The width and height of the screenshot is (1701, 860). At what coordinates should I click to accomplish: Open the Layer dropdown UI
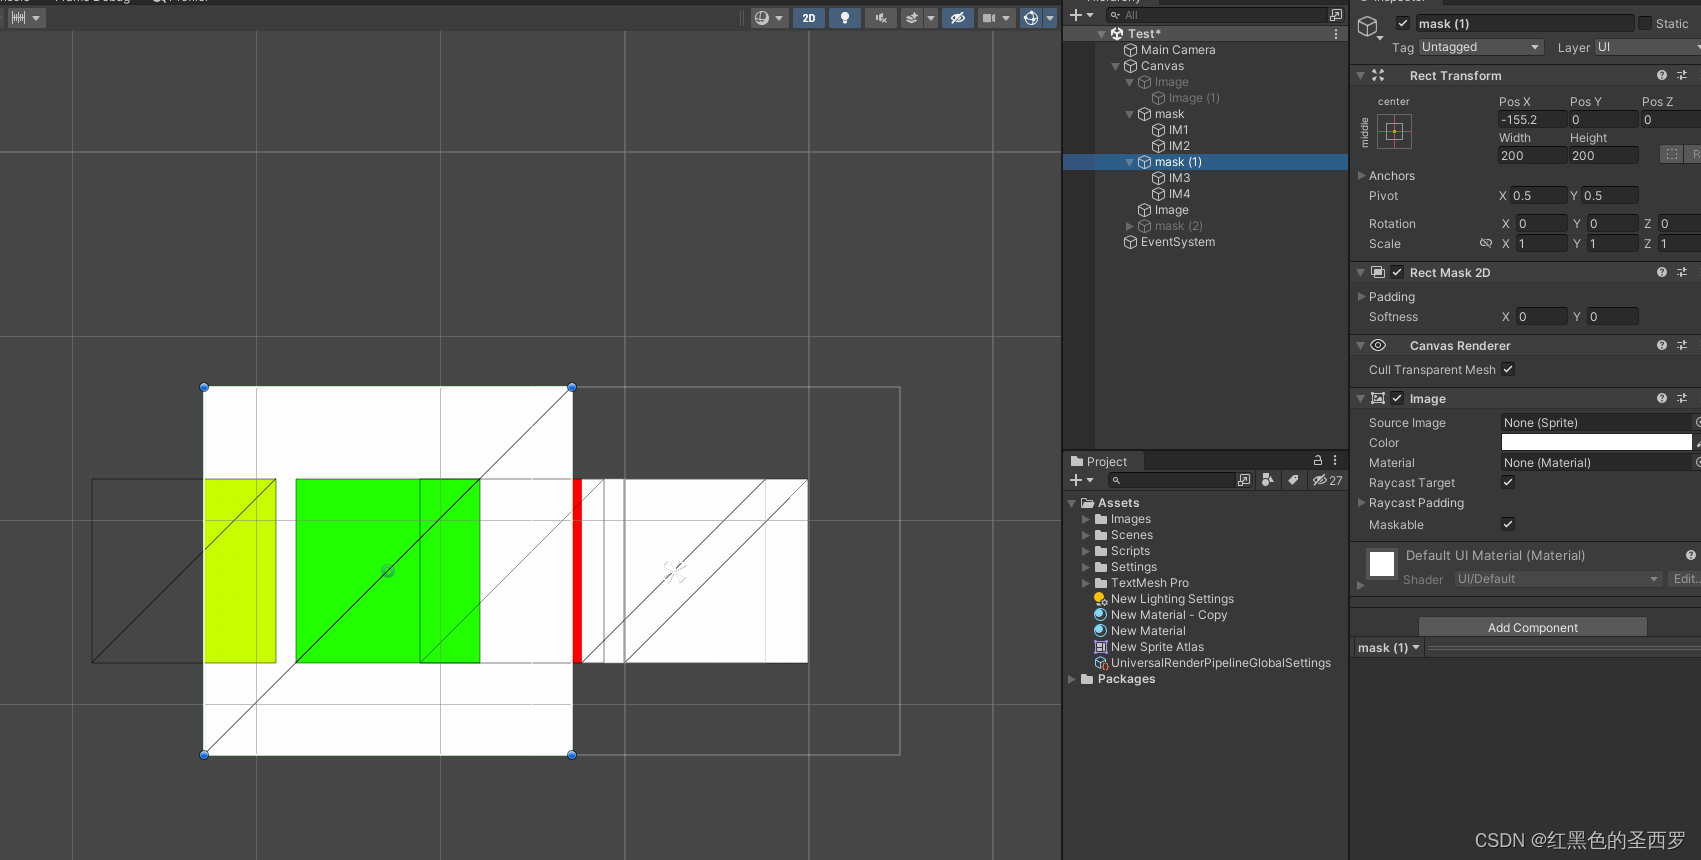click(x=1647, y=47)
